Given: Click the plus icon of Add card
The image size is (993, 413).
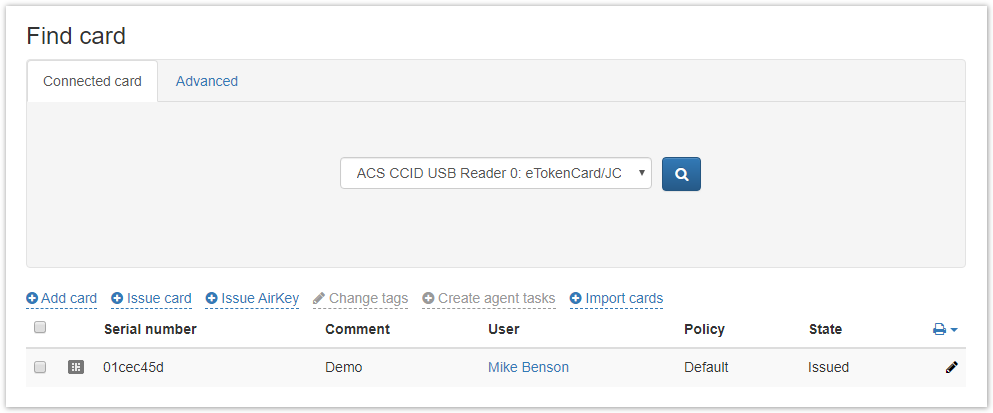Looking at the screenshot, I should (x=32, y=298).
